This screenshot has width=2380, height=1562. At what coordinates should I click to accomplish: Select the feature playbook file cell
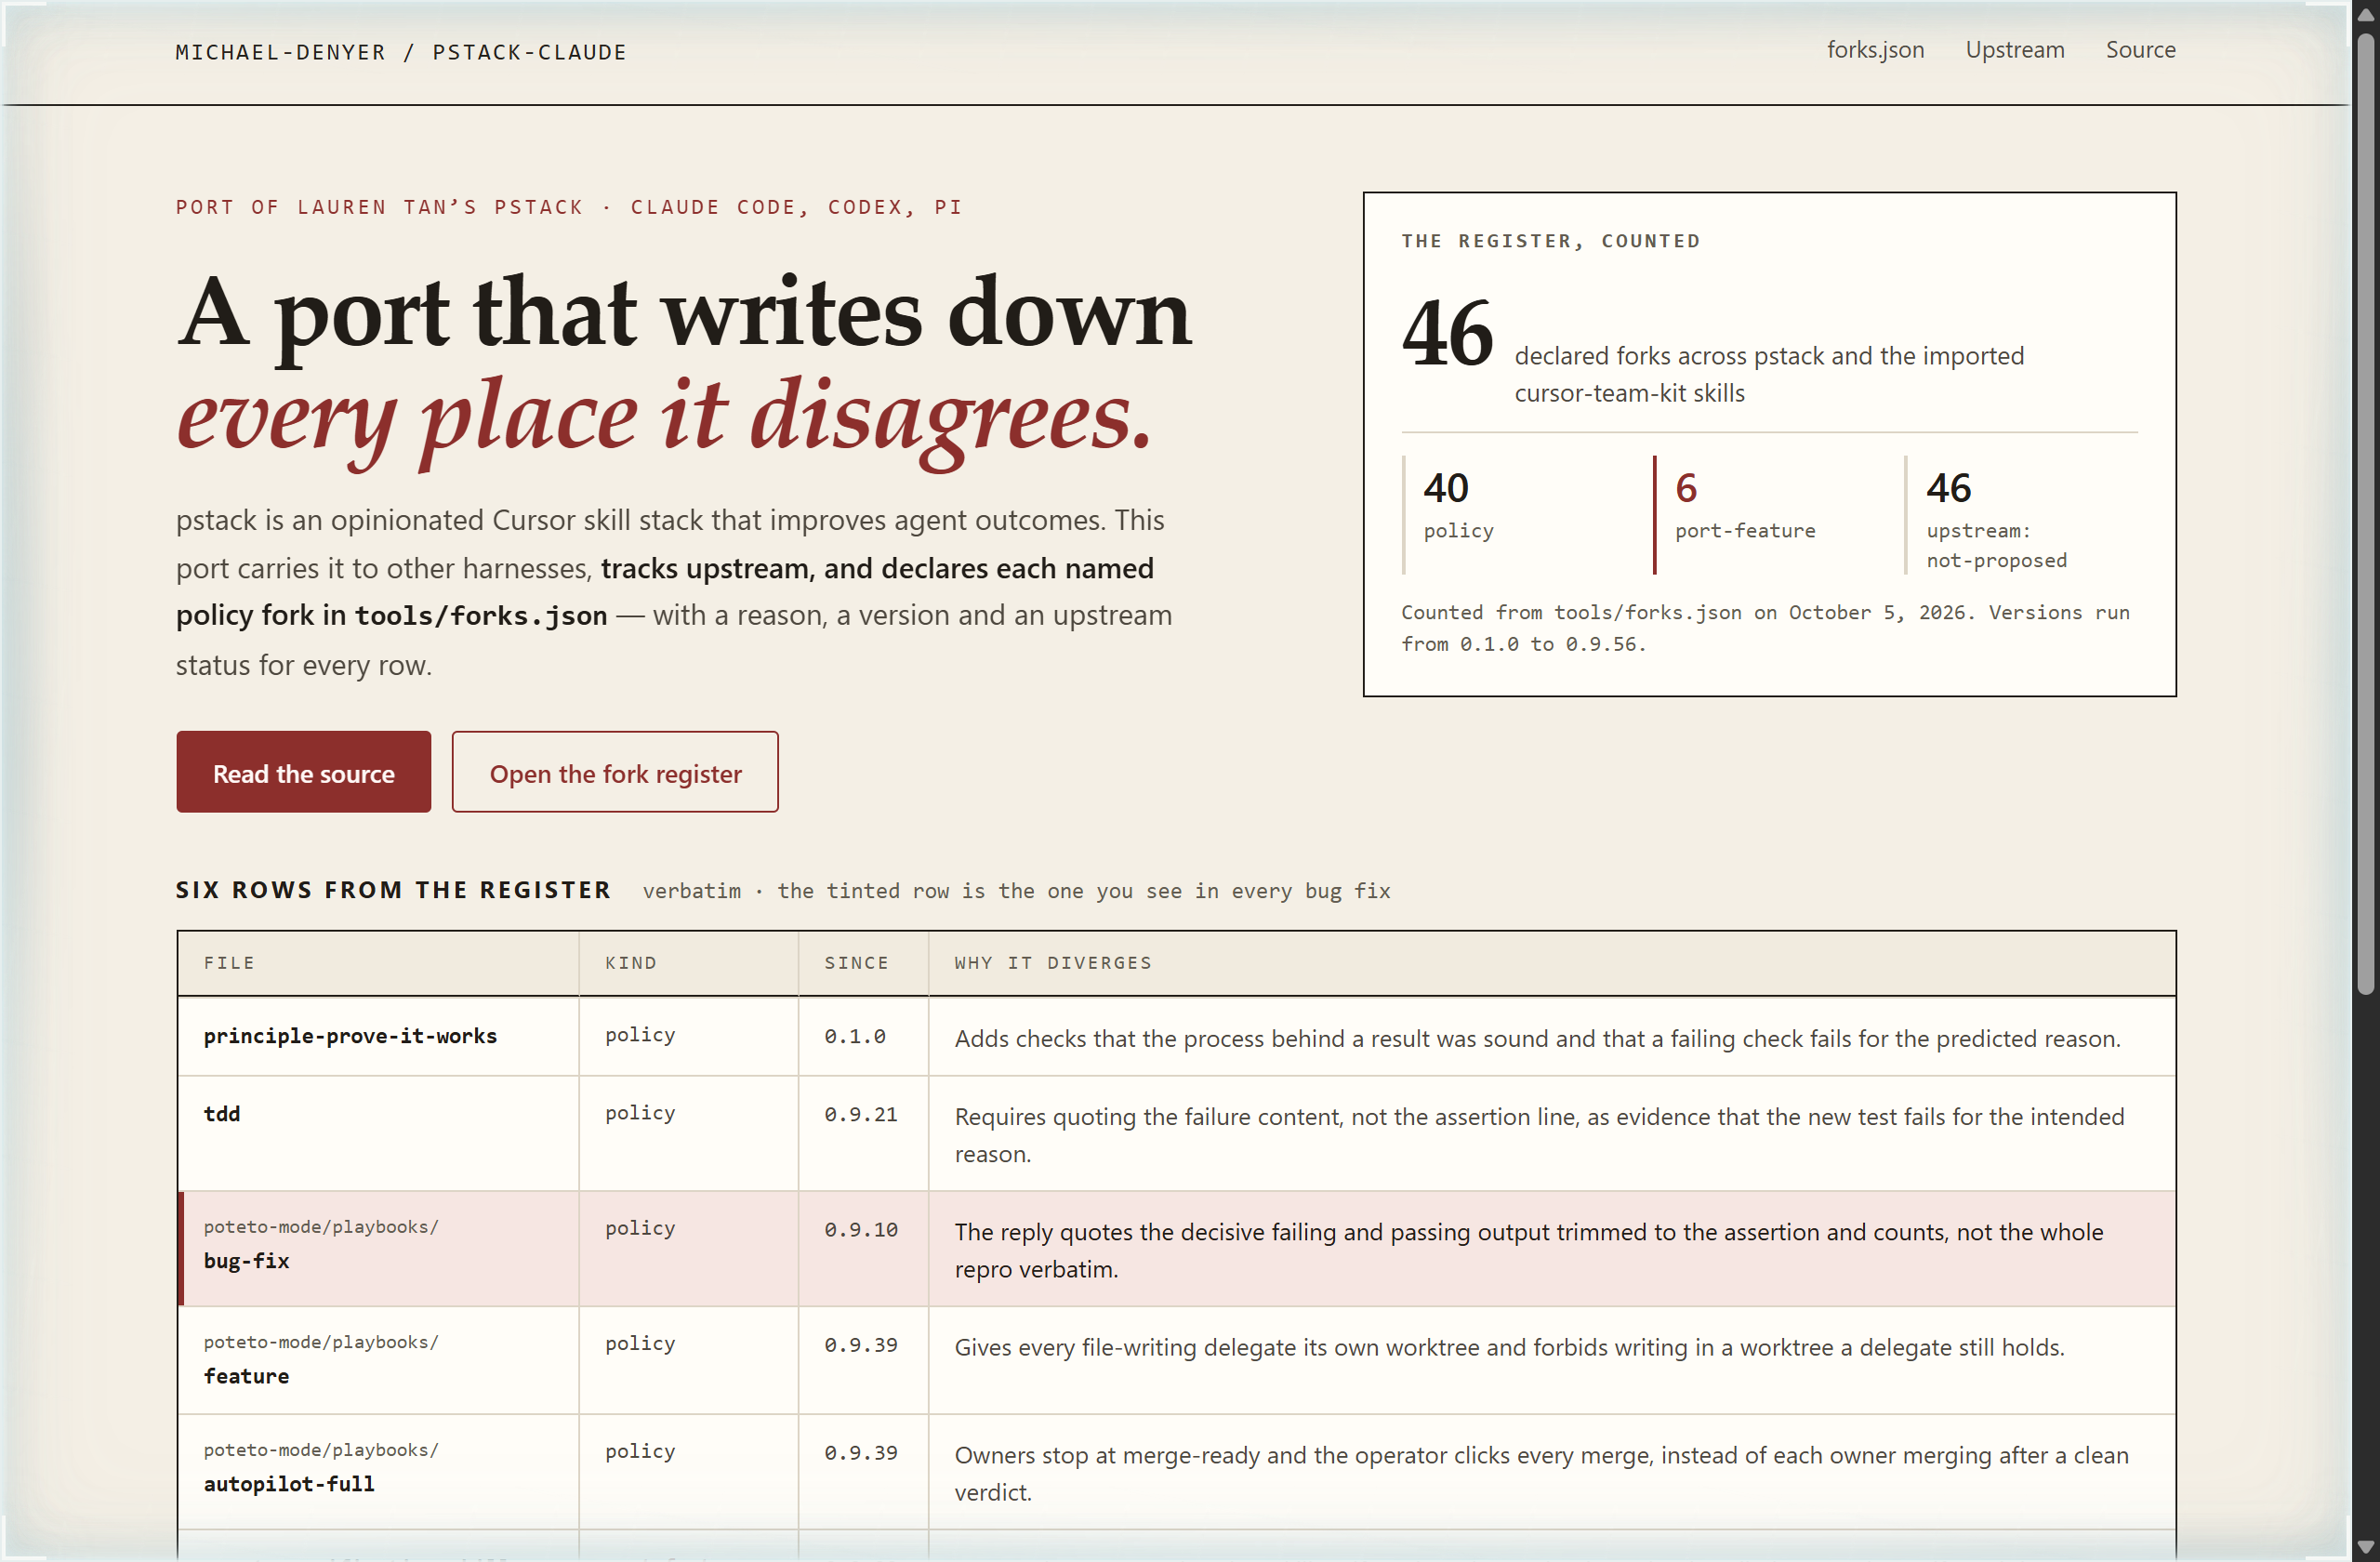click(378, 1360)
